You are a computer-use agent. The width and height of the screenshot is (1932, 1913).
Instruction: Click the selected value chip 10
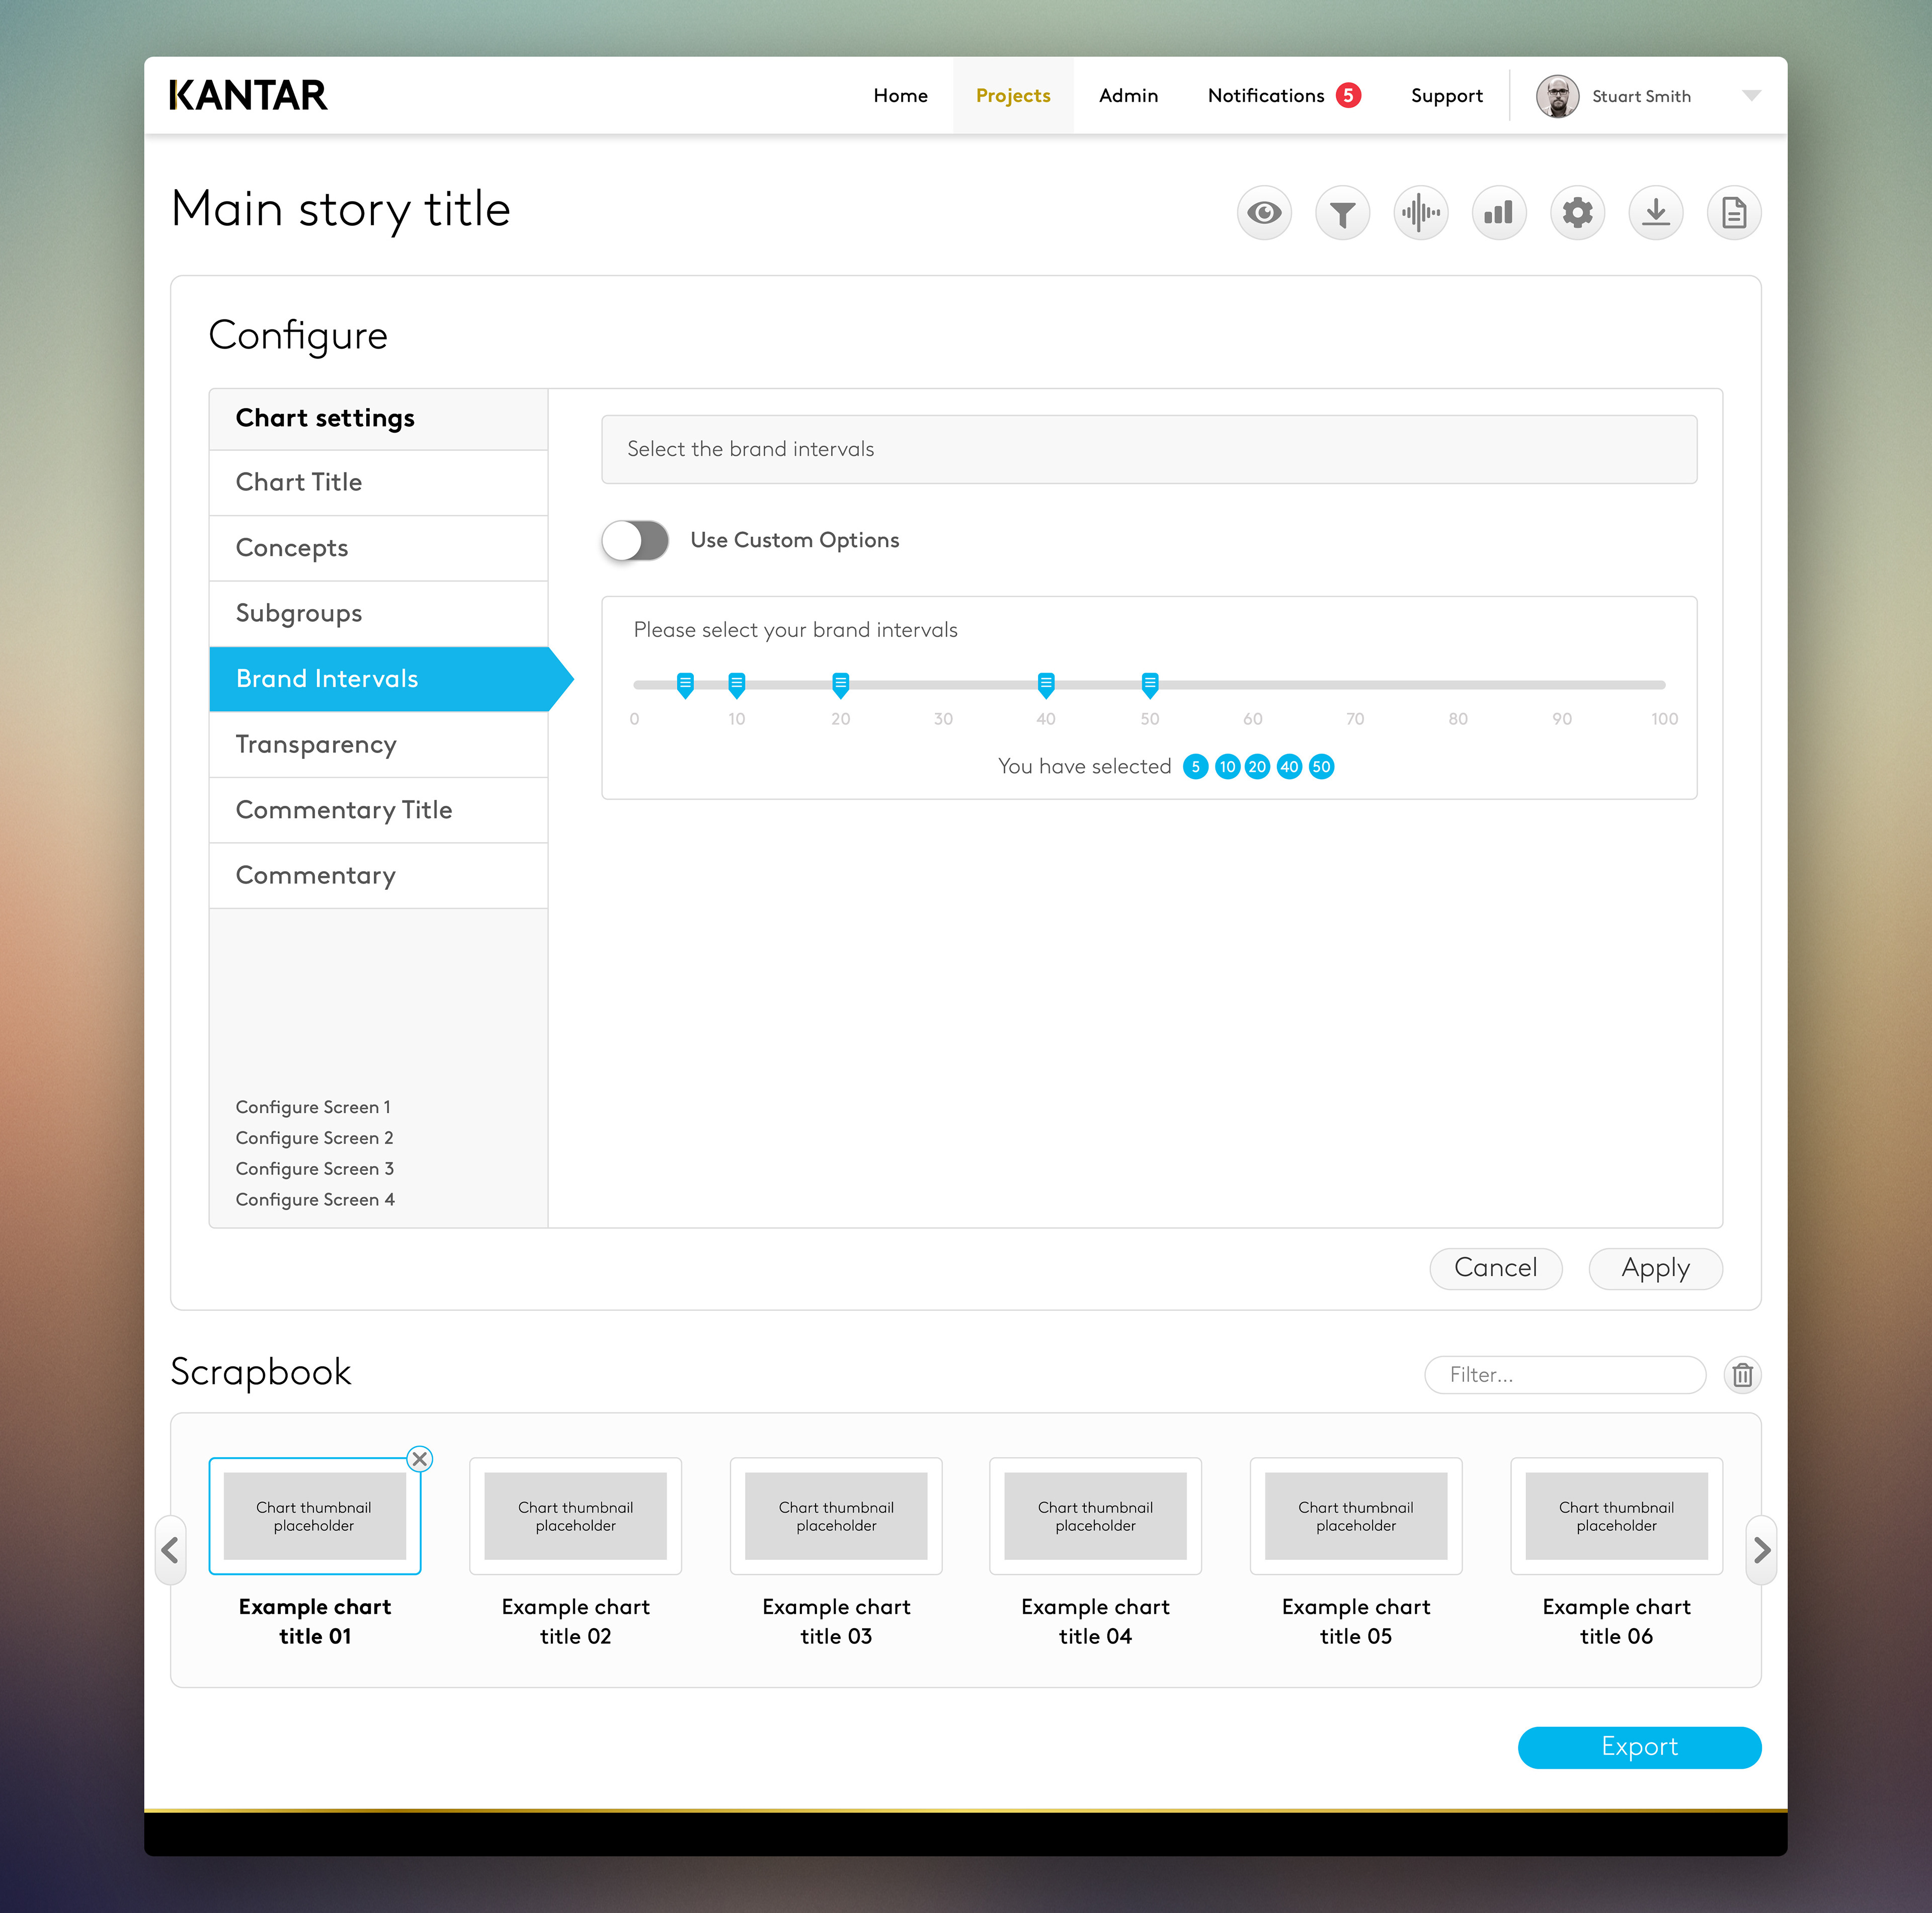point(1227,767)
